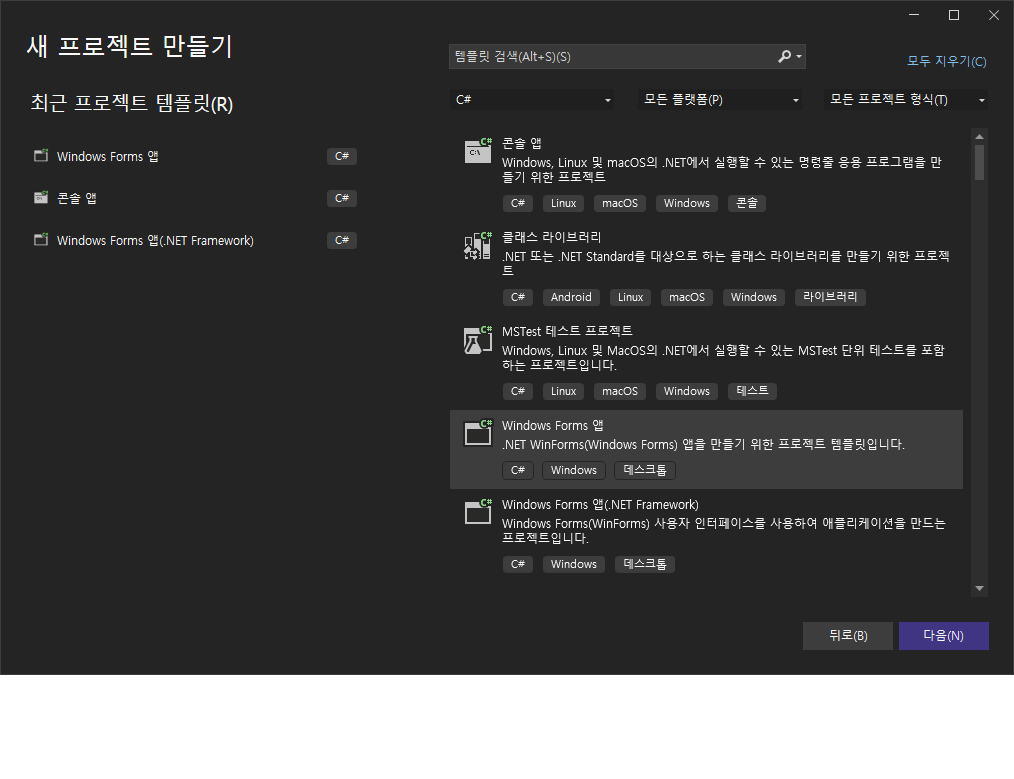The width and height of the screenshot is (1014, 779).
Task: Click 데스크톱 tag under Windows Forms 앱(.NET Framework)
Action: (645, 564)
